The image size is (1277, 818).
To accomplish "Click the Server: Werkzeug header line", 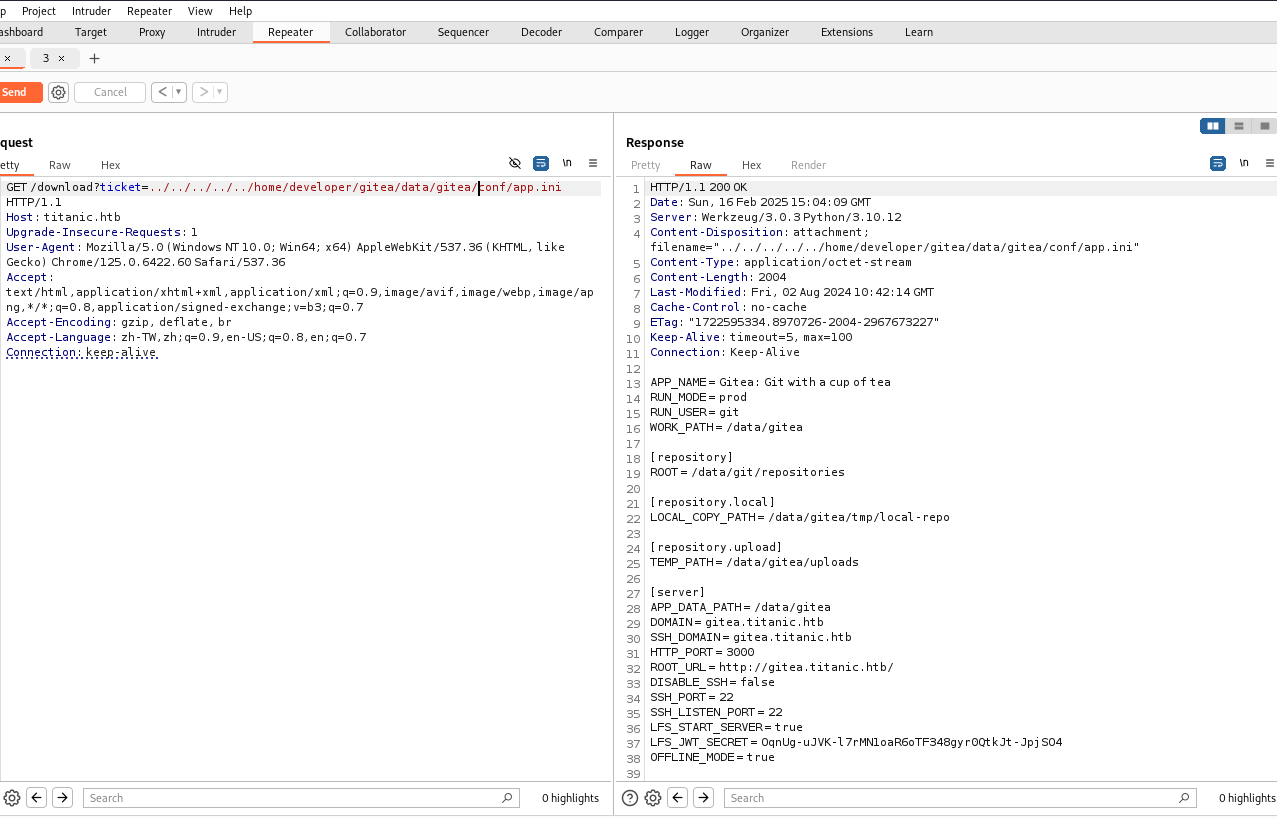I will (x=776, y=217).
